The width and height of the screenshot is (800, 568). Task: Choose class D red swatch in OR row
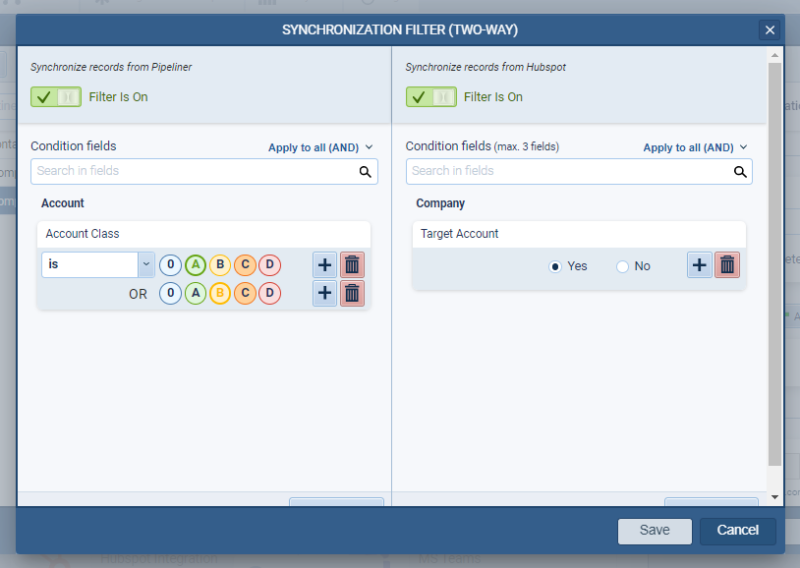(270, 294)
